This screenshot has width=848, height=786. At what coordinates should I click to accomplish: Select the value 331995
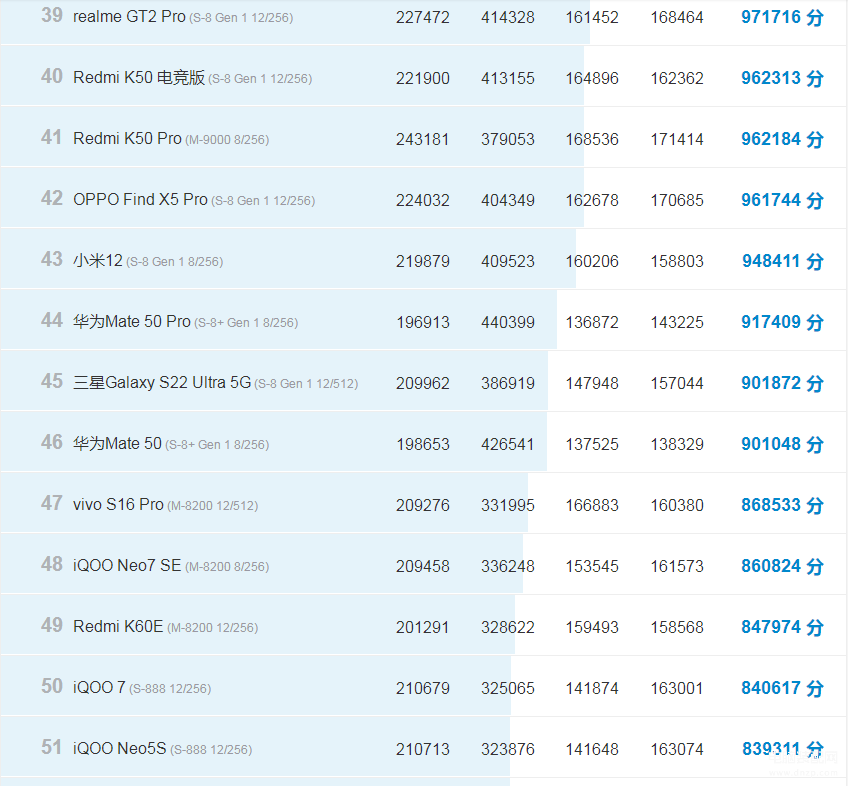[508, 506]
